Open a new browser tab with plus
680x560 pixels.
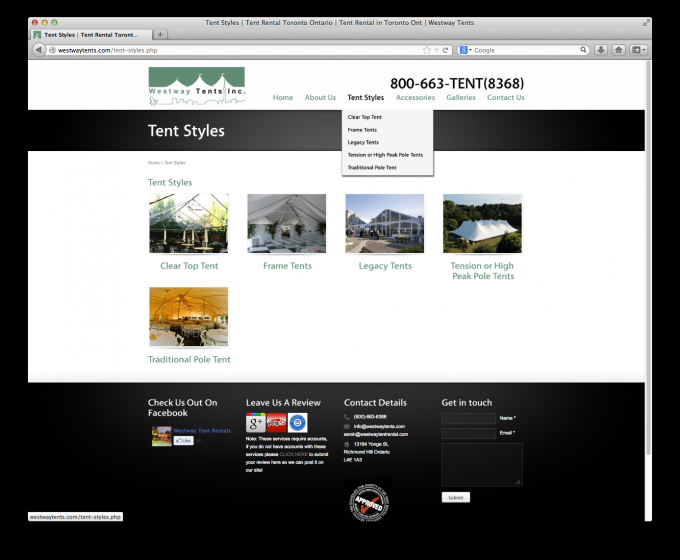(161, 35)
